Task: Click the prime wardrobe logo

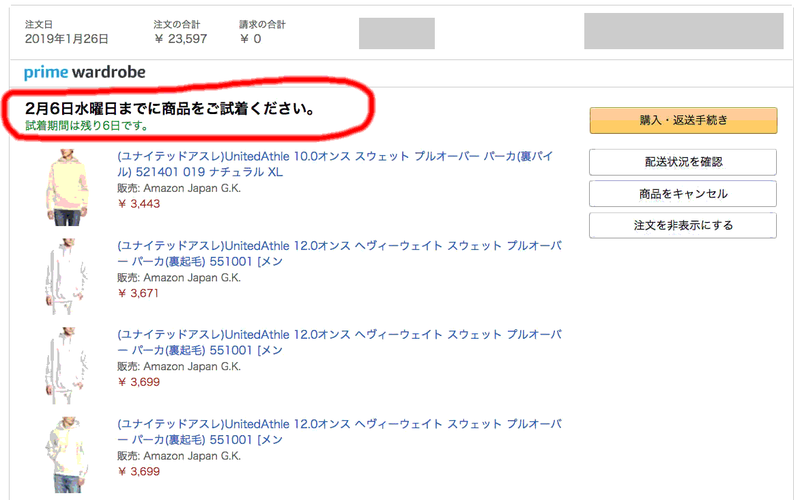Action: point(85,72)
